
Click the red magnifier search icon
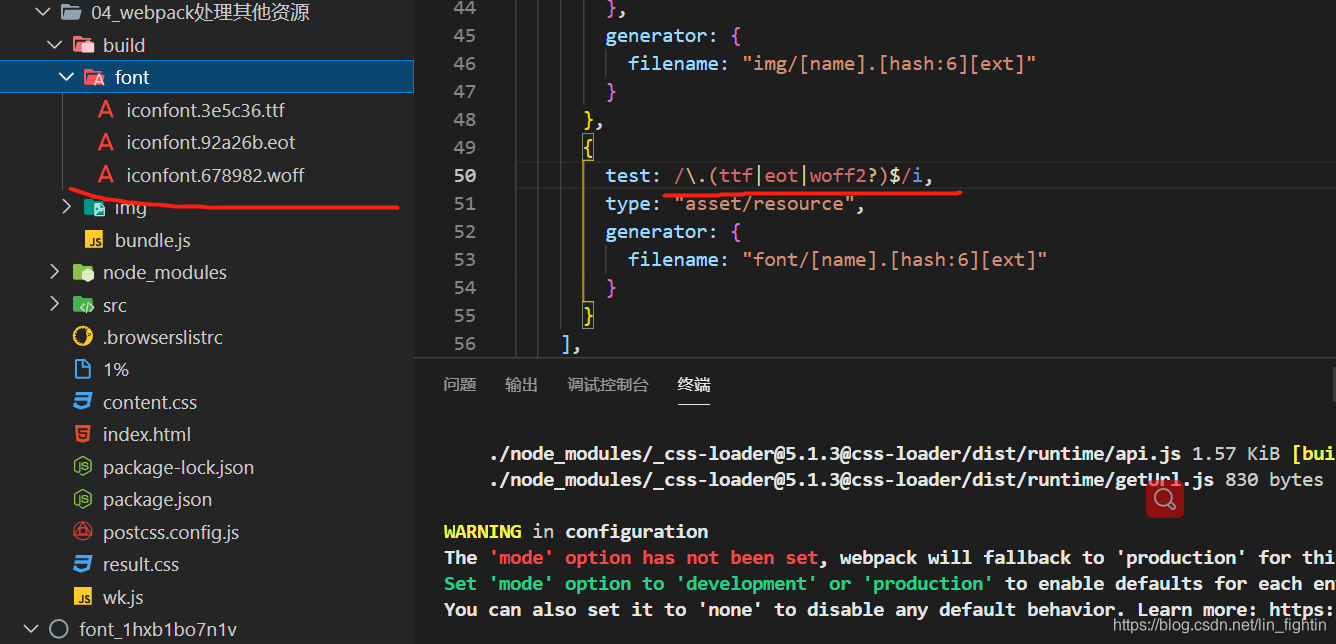point(1165,499)
